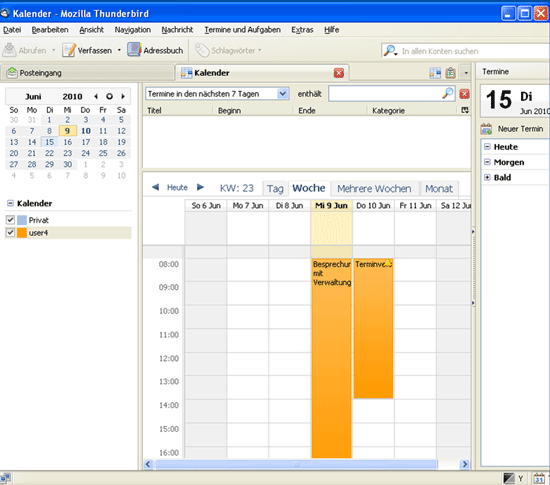The height and width of the screenshot is (485, 550).
Task: Open the Ansicht menu
Action: [92, 30]
